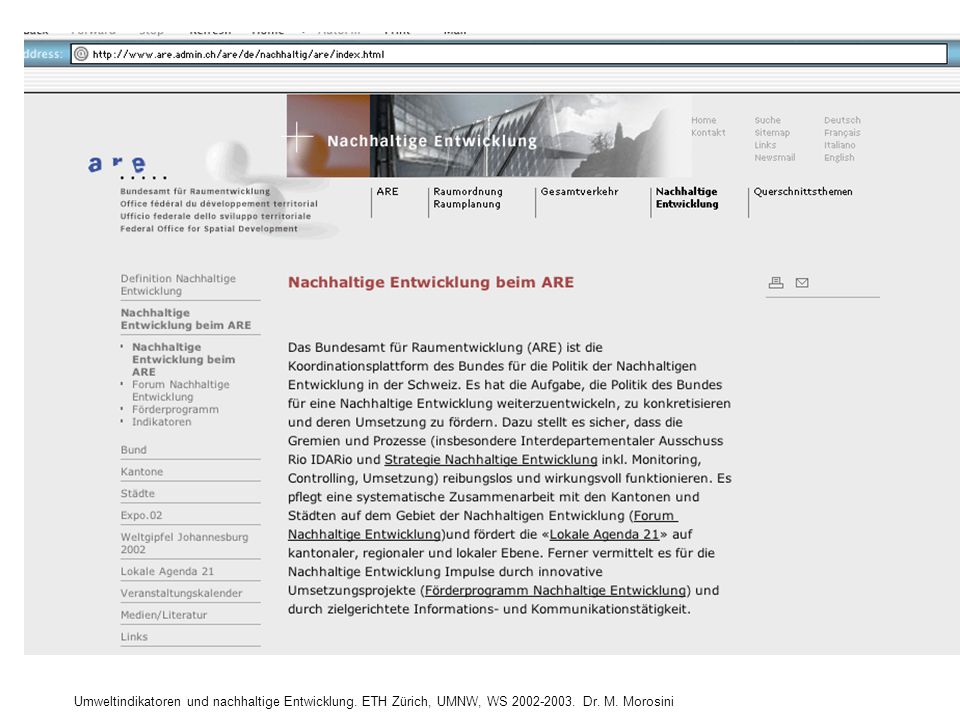Open Förderprogramm sidebar sub-item
This screenshot has height=720, width=960.
click(x=175, y=410)
